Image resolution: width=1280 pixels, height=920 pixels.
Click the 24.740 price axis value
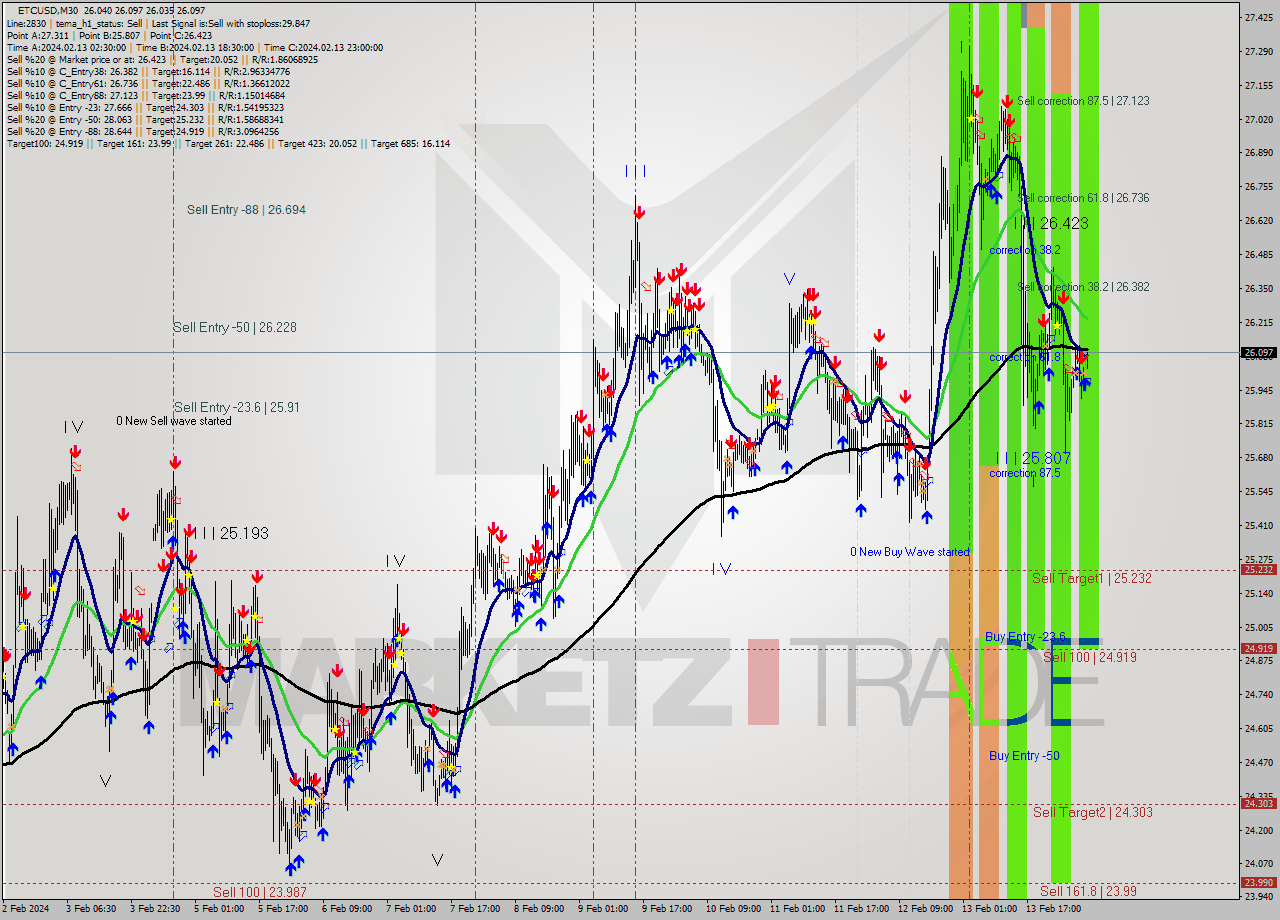(1258, 694)
